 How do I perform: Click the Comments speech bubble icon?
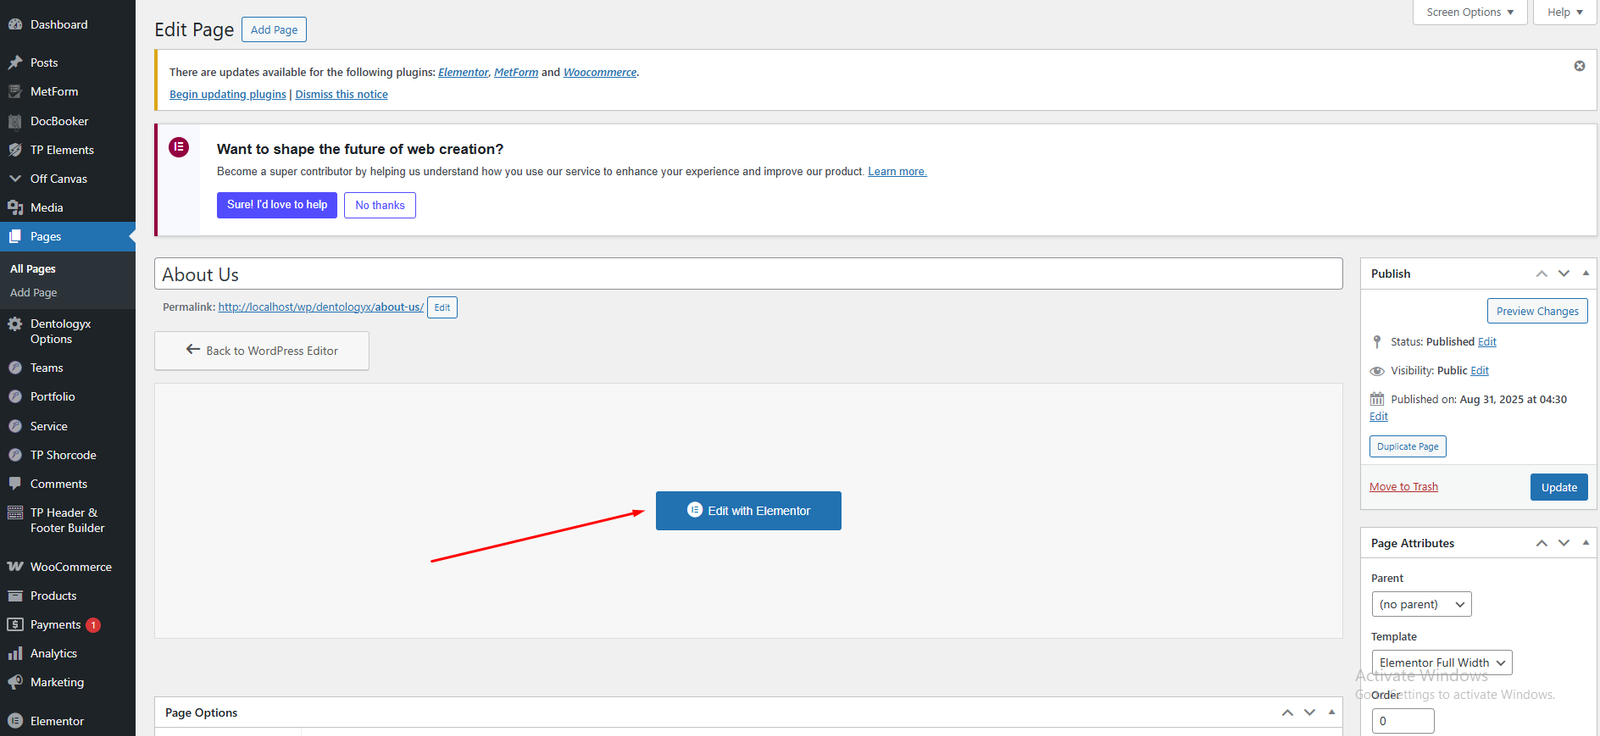tap(15, 484)
